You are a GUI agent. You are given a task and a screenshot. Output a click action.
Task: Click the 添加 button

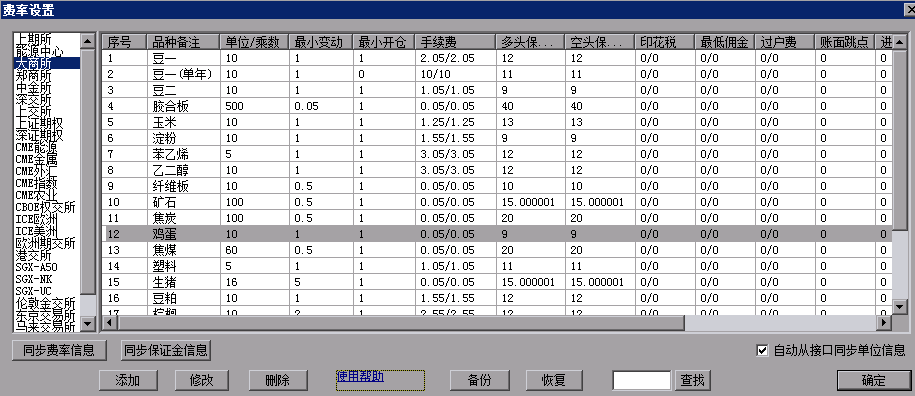tap(128, 380)
